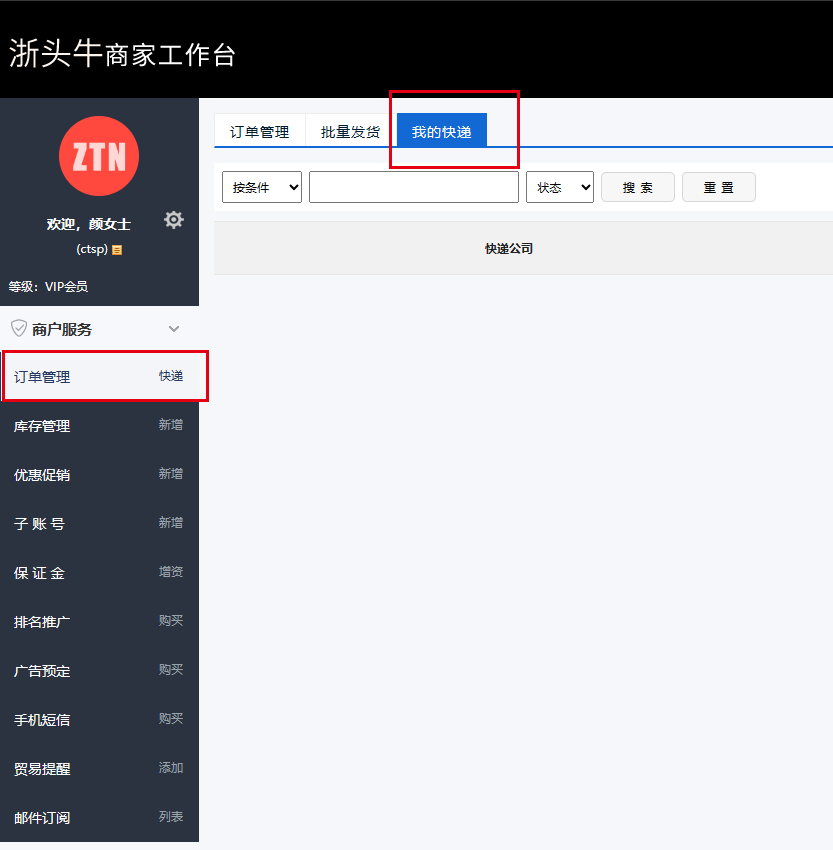833x850 pixels.
Task: Click the orange note icon beside ctsp
Action: pyautogui.click(x=117, y=250)
